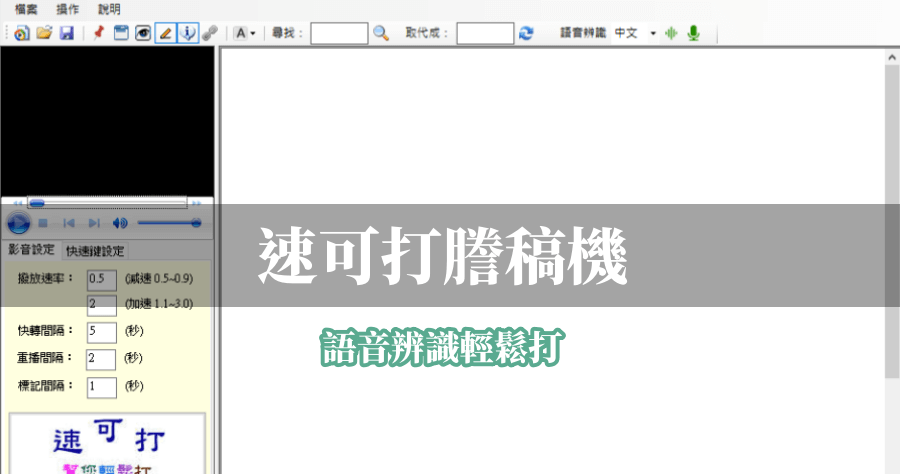The height and width of the screenshot is (474, 900).
Task: Click the previous track button
Action: pos(69,223)
